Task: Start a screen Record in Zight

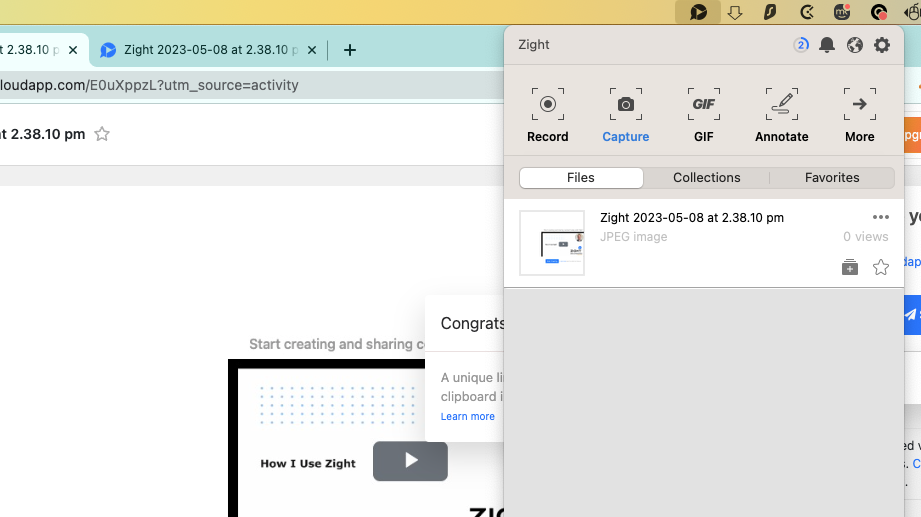Action: 547,116
